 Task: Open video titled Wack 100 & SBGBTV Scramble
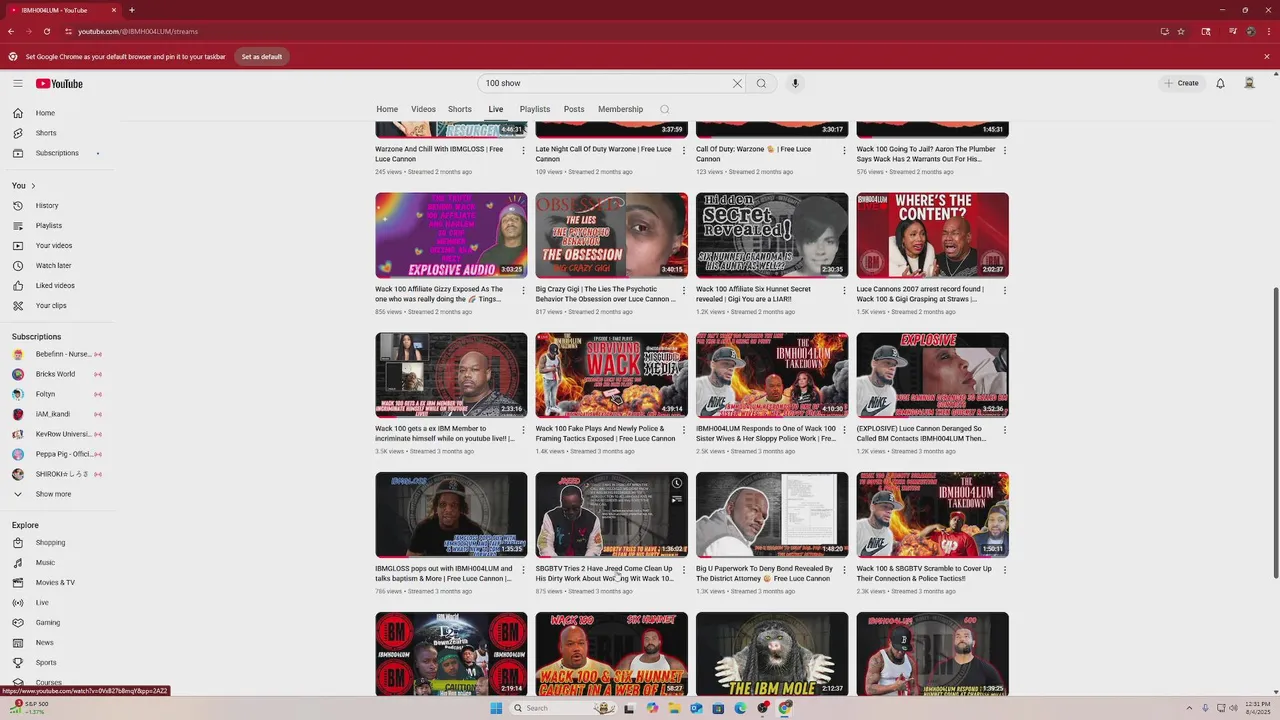pos(924,573)
